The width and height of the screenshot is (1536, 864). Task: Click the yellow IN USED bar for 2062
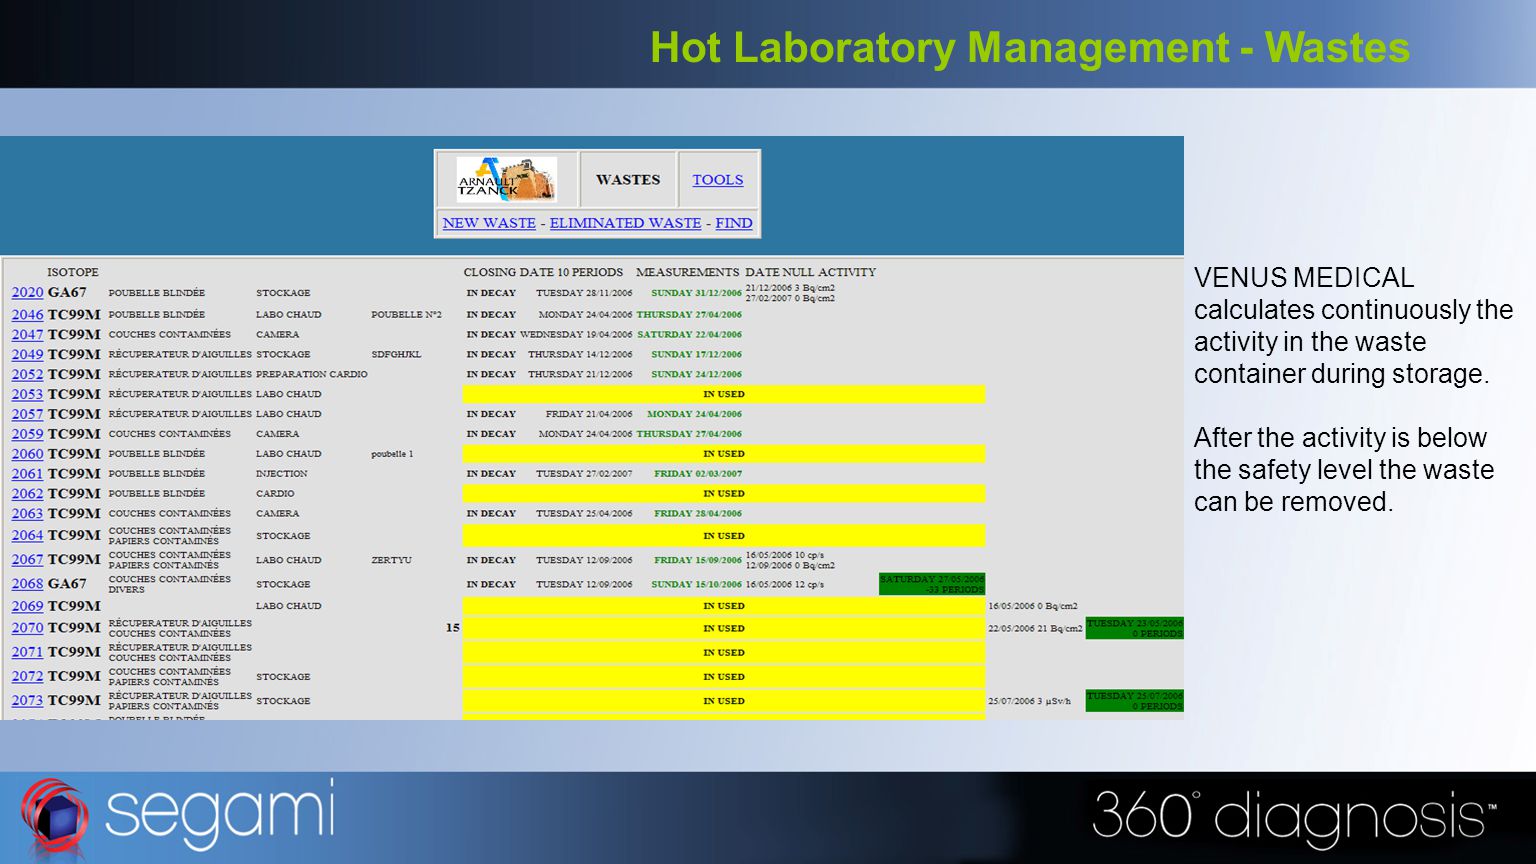(x=724, y=494)
